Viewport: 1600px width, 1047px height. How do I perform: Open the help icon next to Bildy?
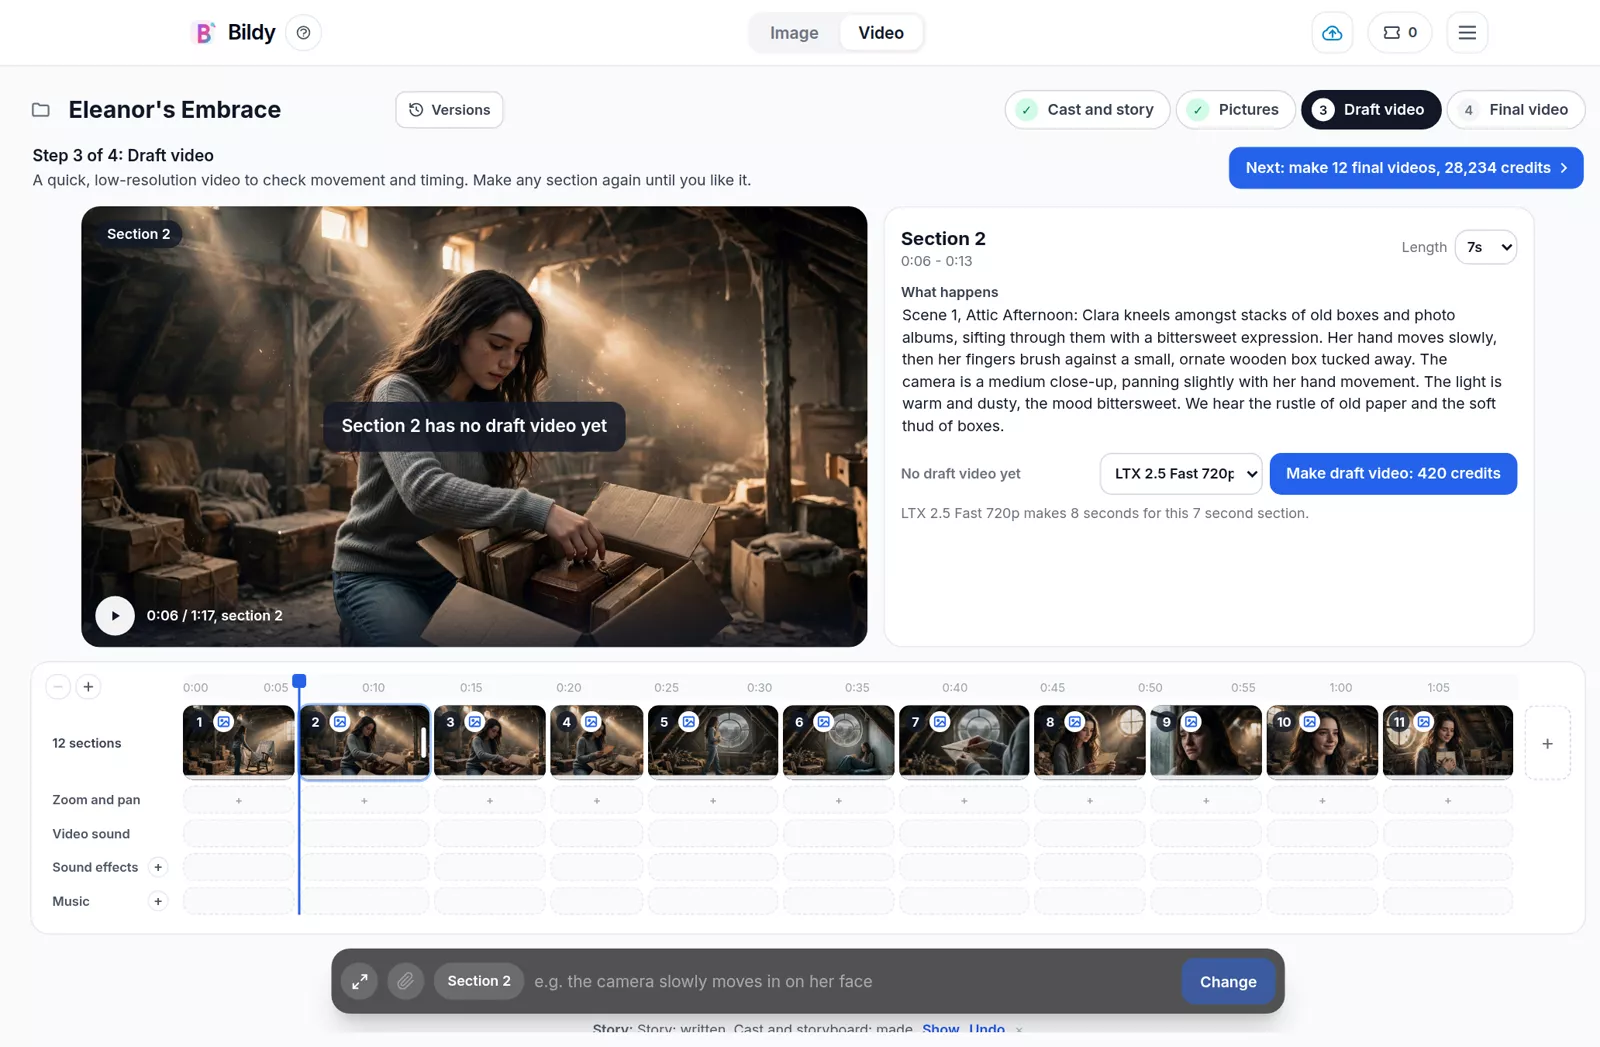pyautogui.click(x=303, y=33)
